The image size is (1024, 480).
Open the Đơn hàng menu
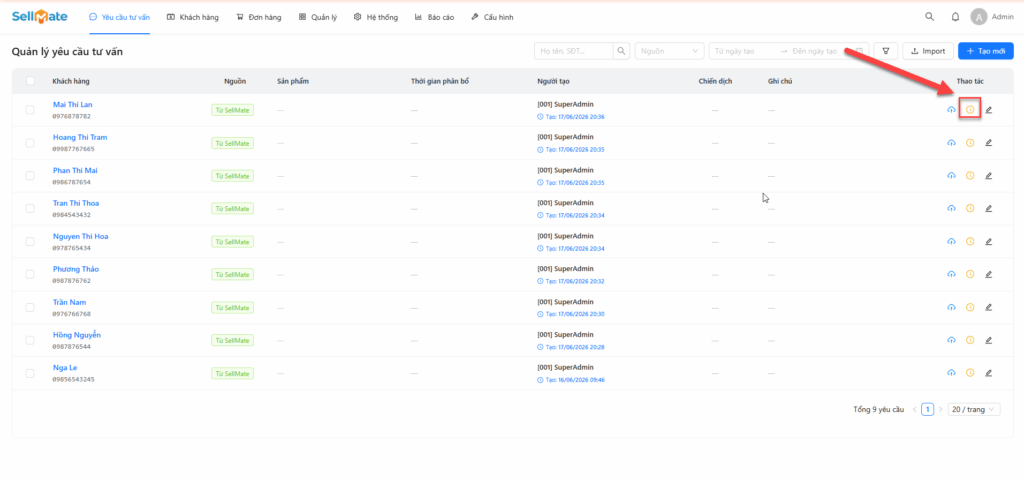259,18
